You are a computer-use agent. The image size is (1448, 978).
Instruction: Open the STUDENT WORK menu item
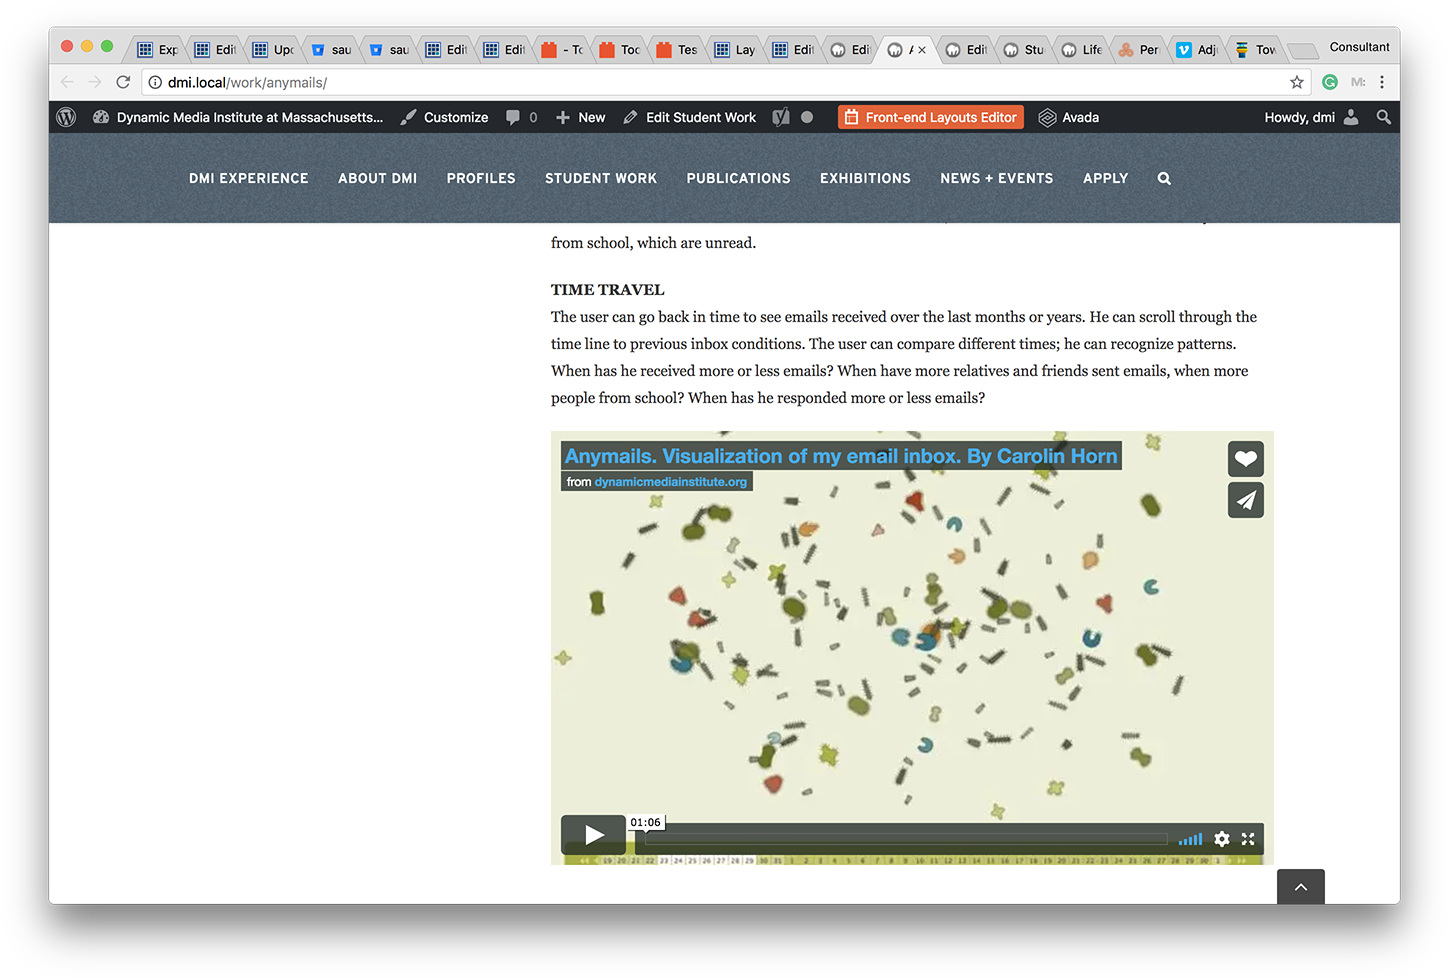point(601,179)
